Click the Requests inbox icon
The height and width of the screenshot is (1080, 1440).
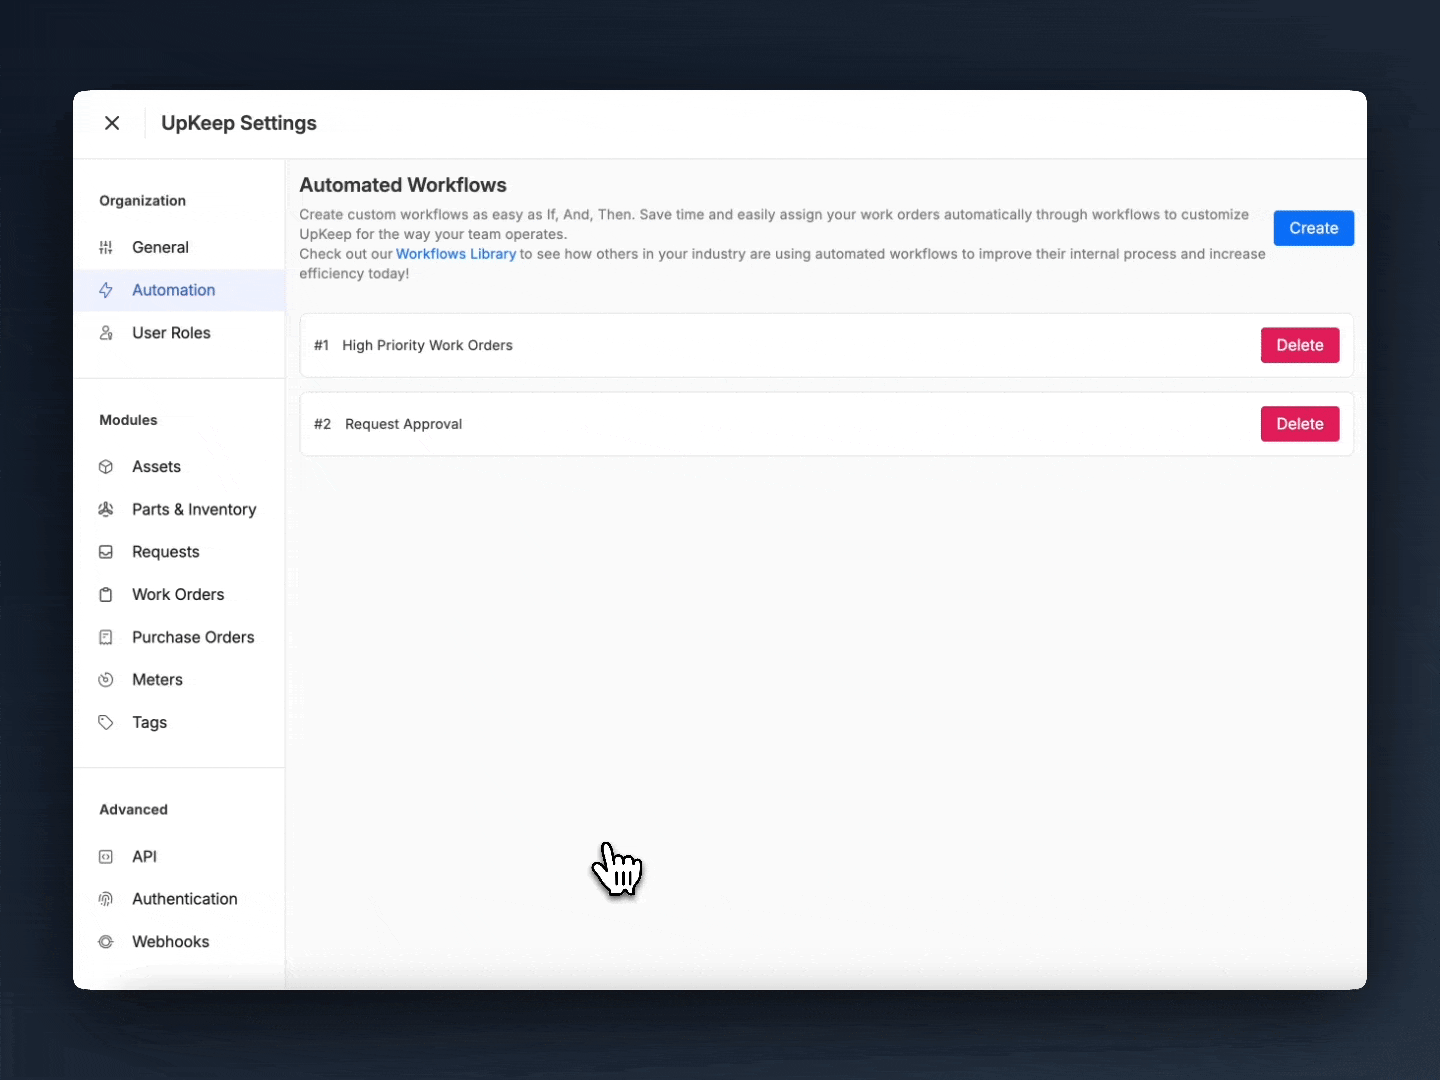click(x=106, y=552)
